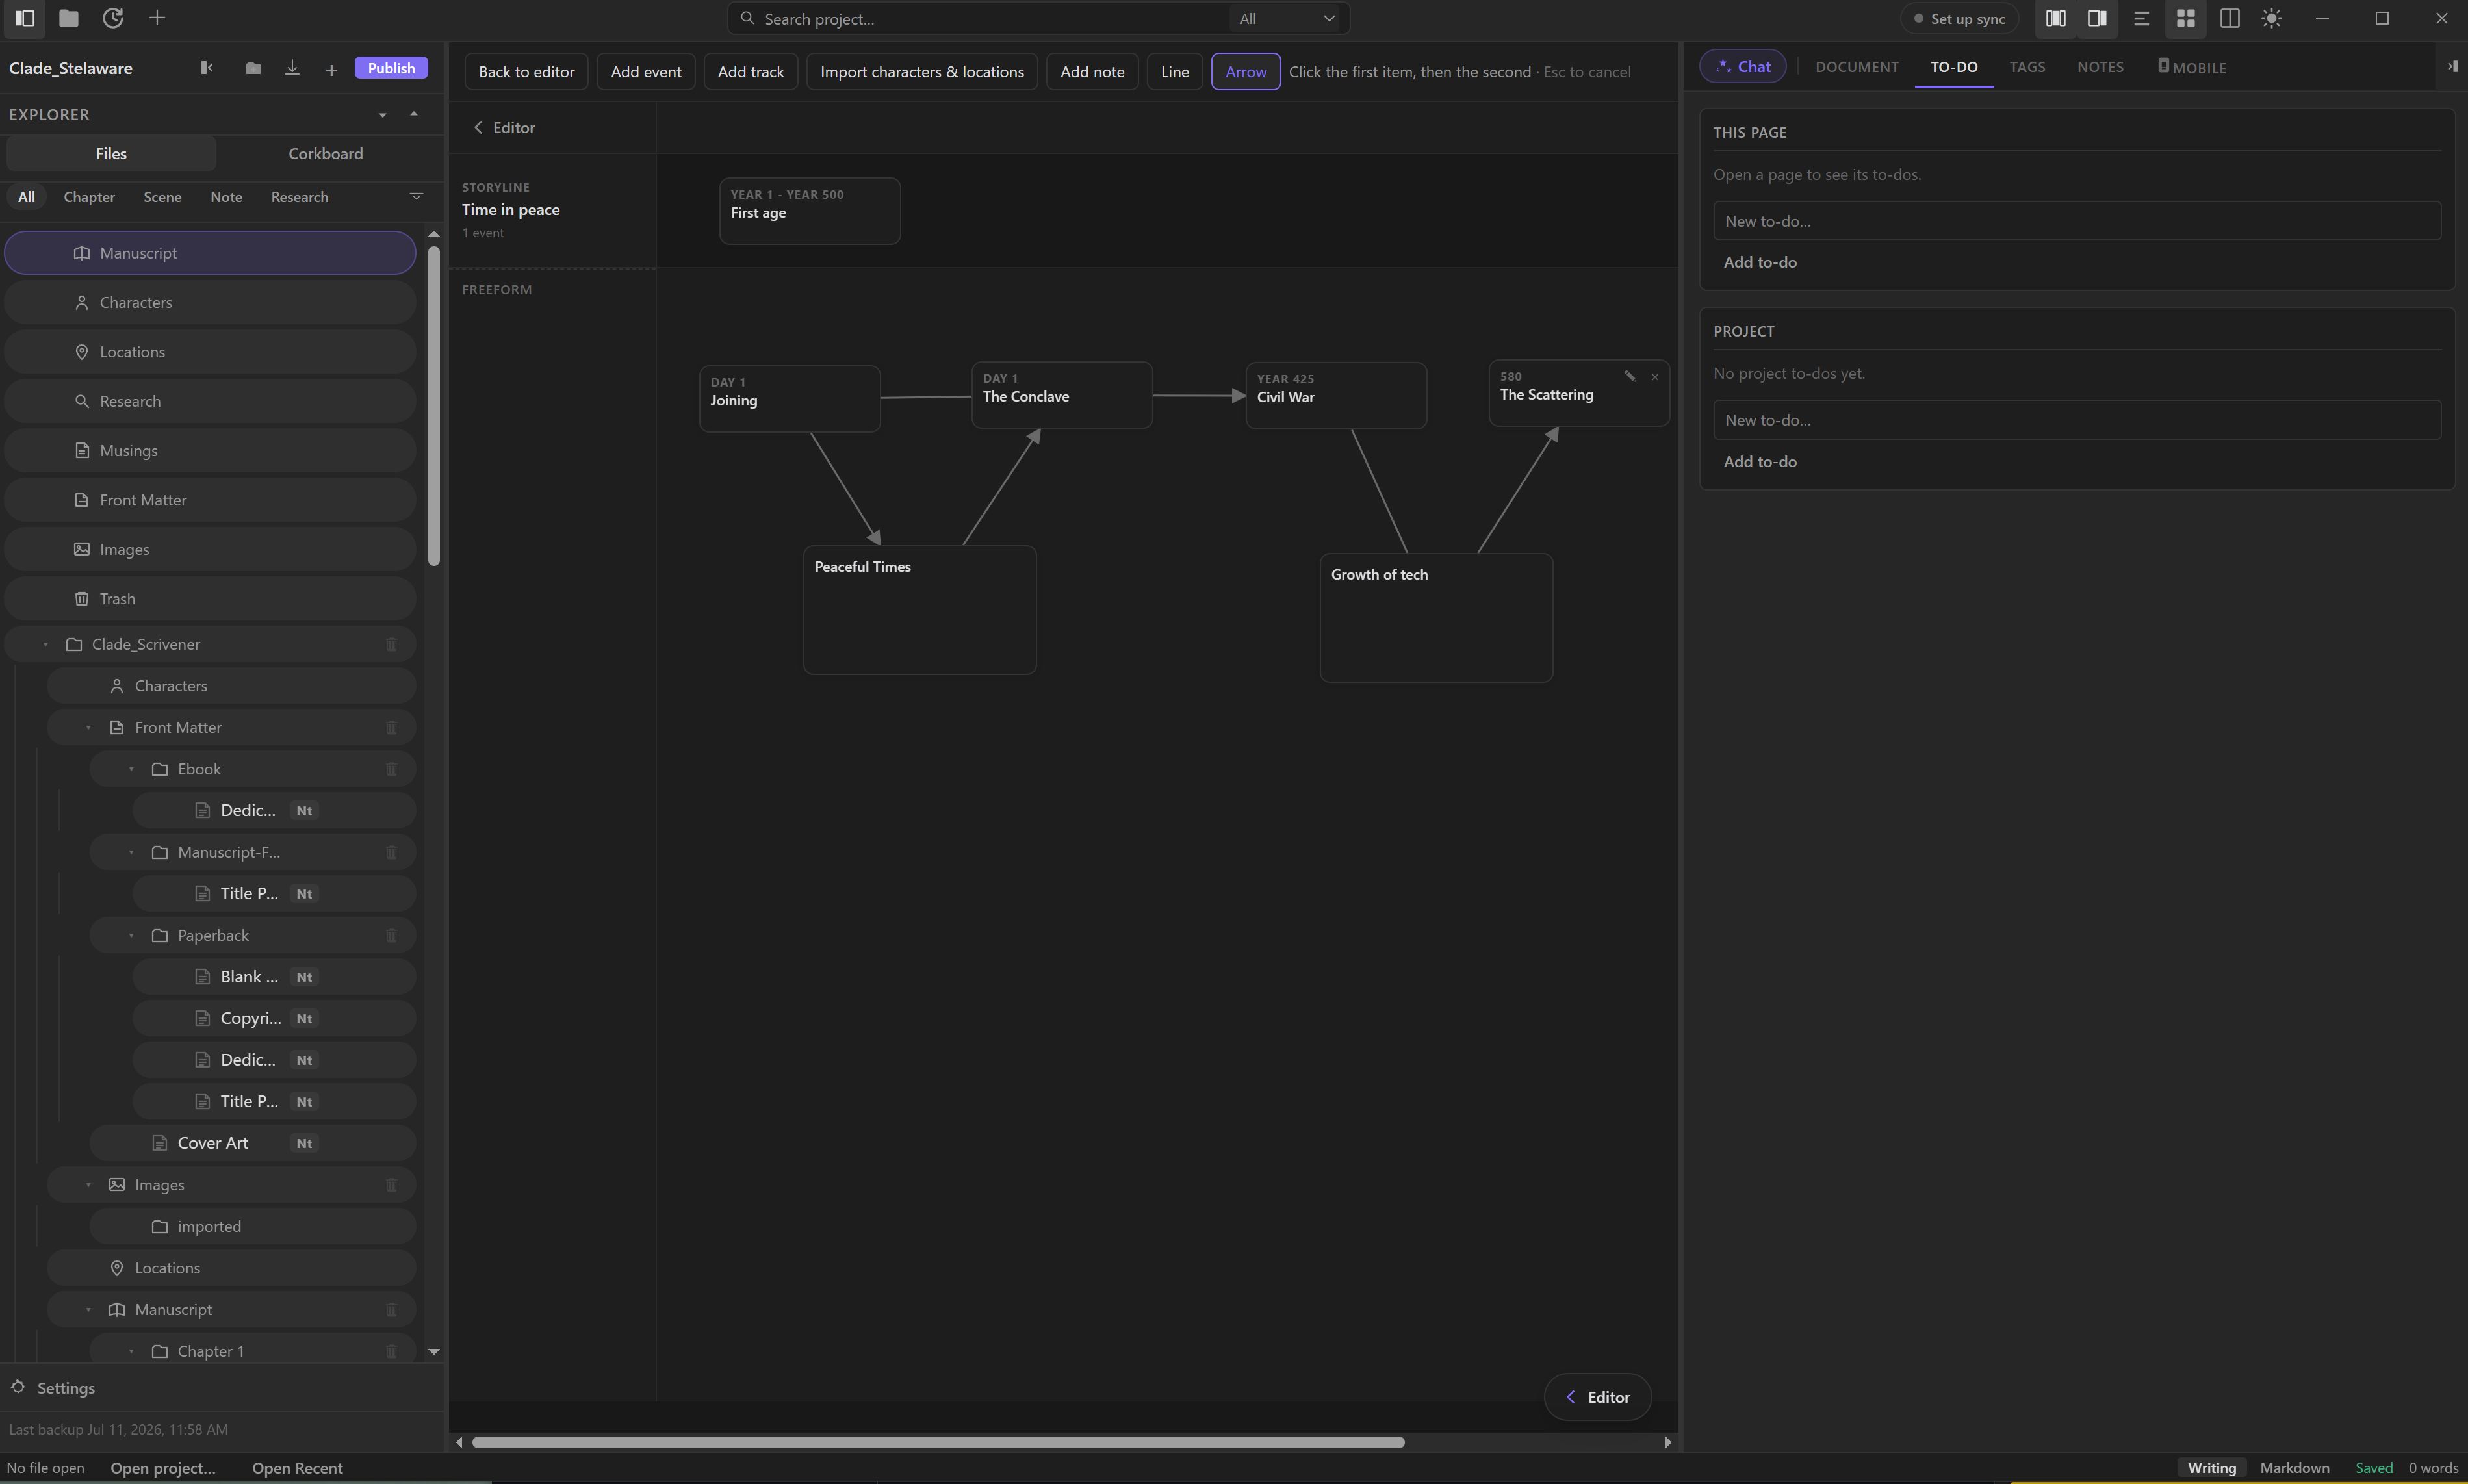Image resolution: width=2468 pixels, height=1484 pixels.
Task: Open the Trash folder in explorer
Action: (210, 598)
